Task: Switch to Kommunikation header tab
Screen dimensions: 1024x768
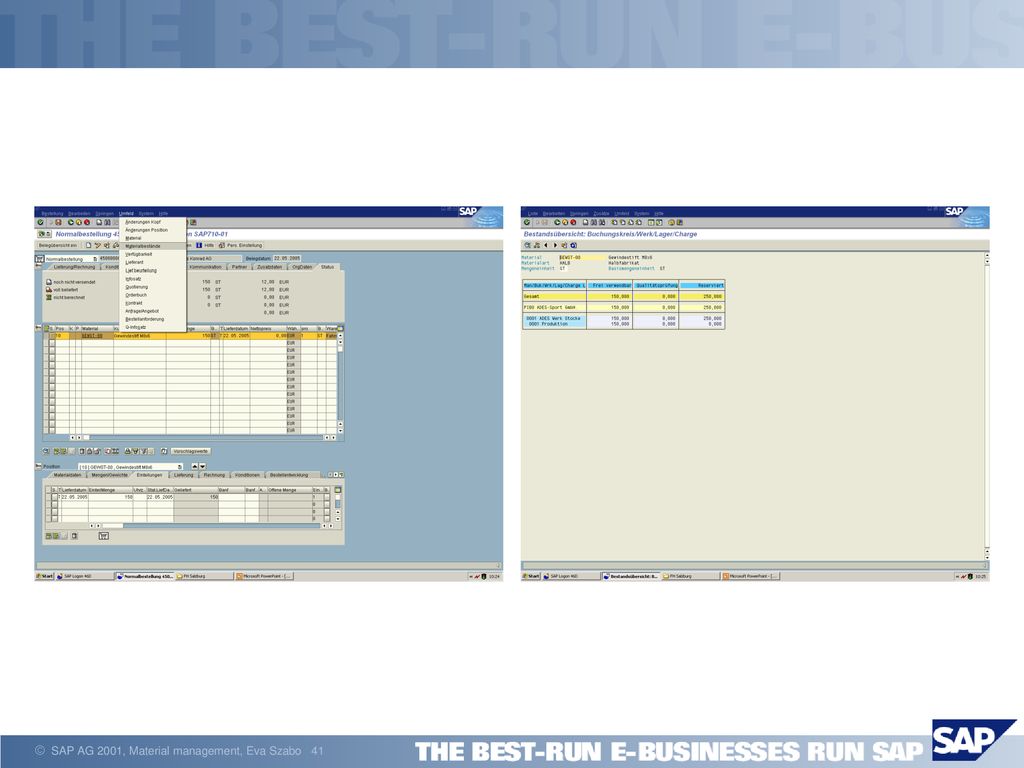Action: point(205,266)
